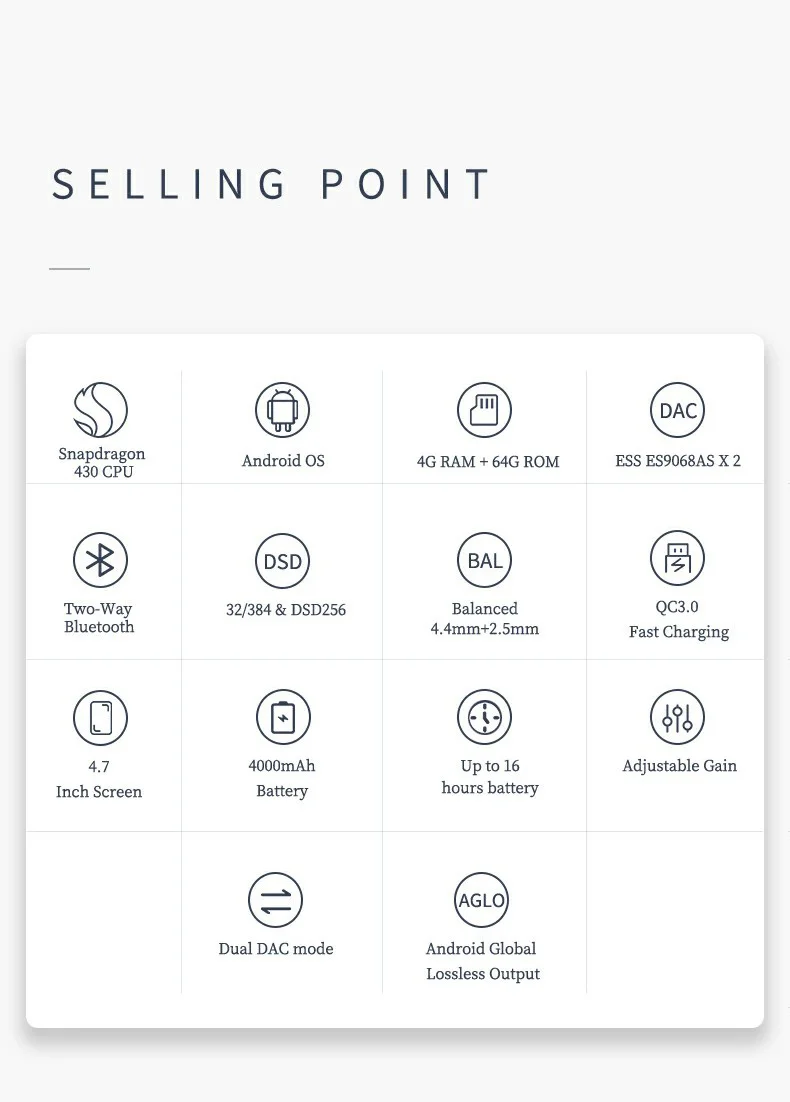Click the Balanced 4.4mm+2.5mm text
The image size is (790, 1102).
(x=485, y=619)
